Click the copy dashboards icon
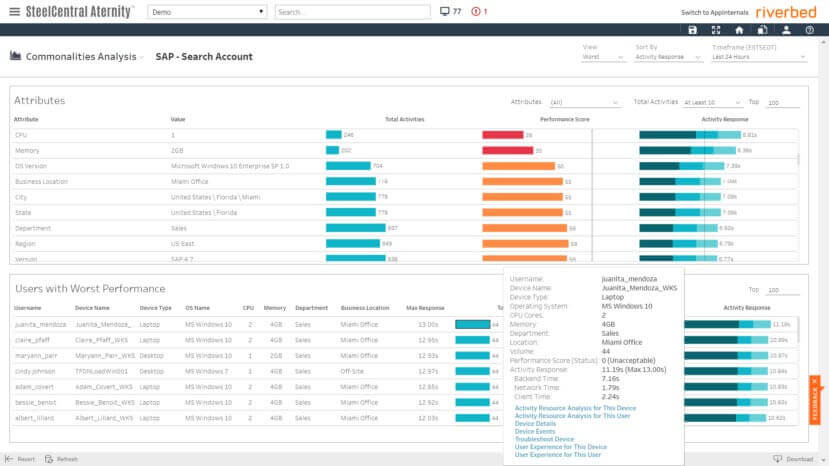829x466 pixels. click(x=762, y=30)
